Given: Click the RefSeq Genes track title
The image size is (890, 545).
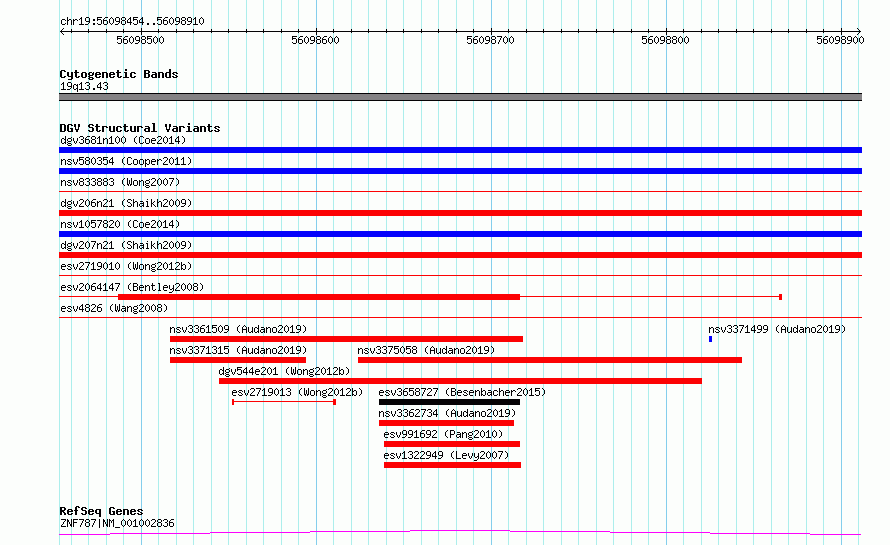Looking at the screenshot, I should [101, 511].
